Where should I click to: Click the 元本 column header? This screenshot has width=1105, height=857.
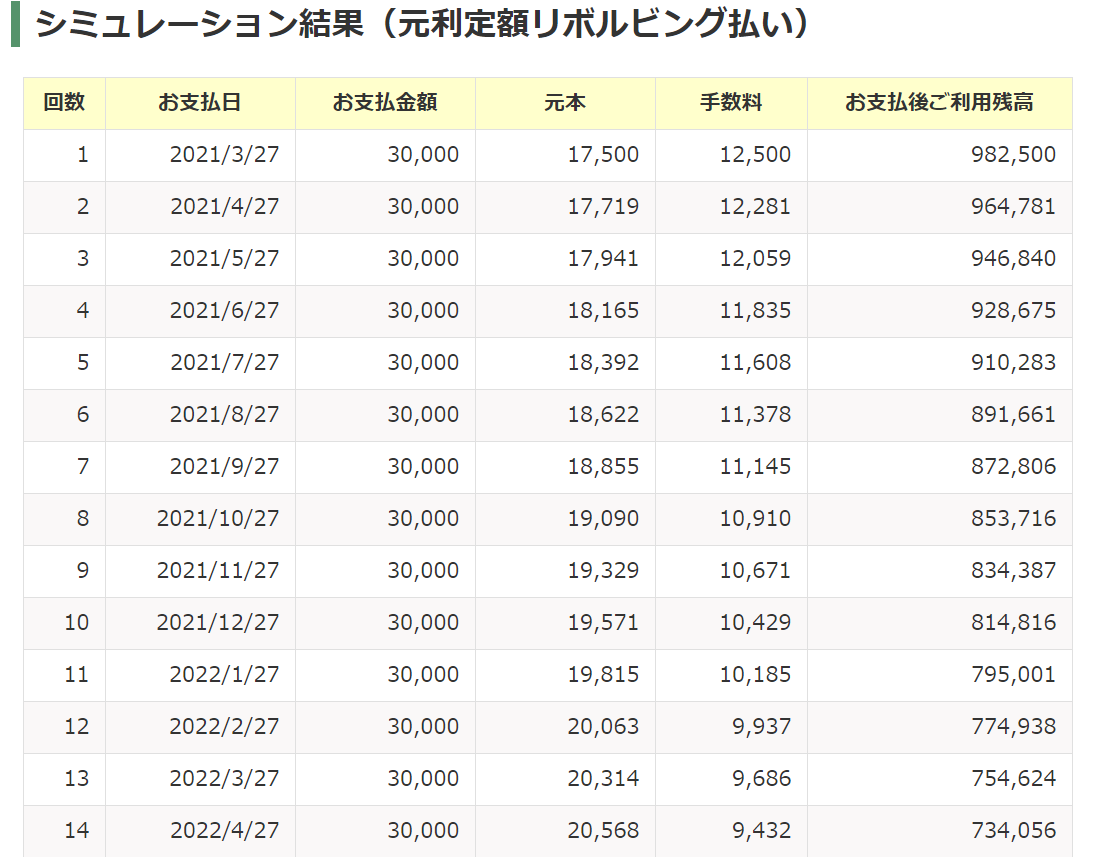pos(565,103)
